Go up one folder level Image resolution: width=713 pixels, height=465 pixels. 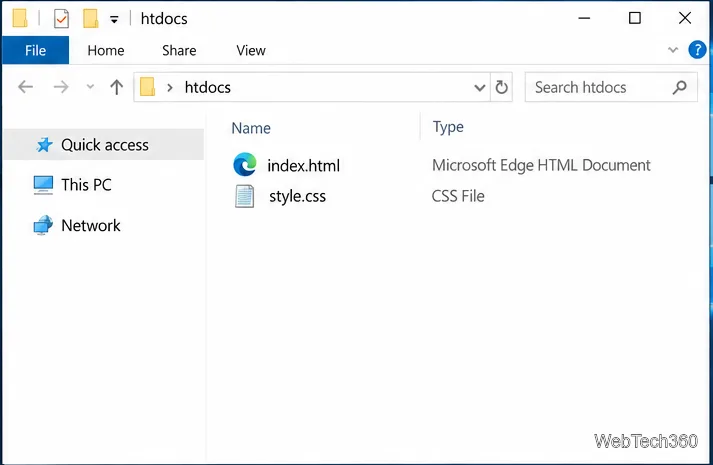coord(116,87)
